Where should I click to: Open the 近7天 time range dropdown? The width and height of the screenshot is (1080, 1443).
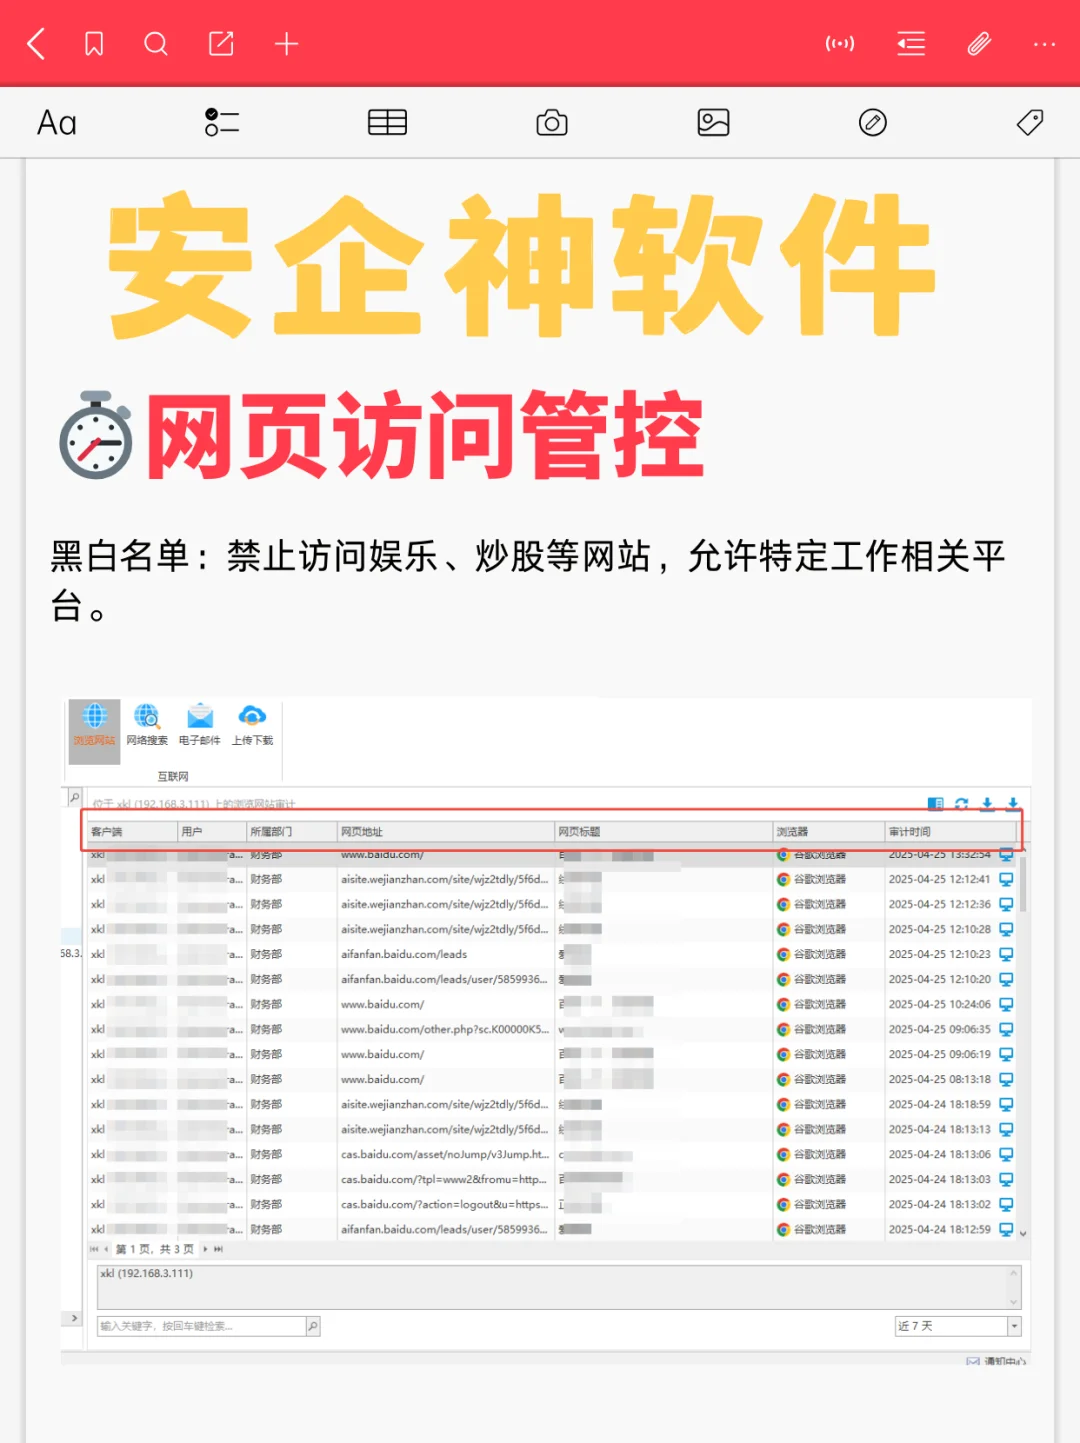coord(956,1325)
